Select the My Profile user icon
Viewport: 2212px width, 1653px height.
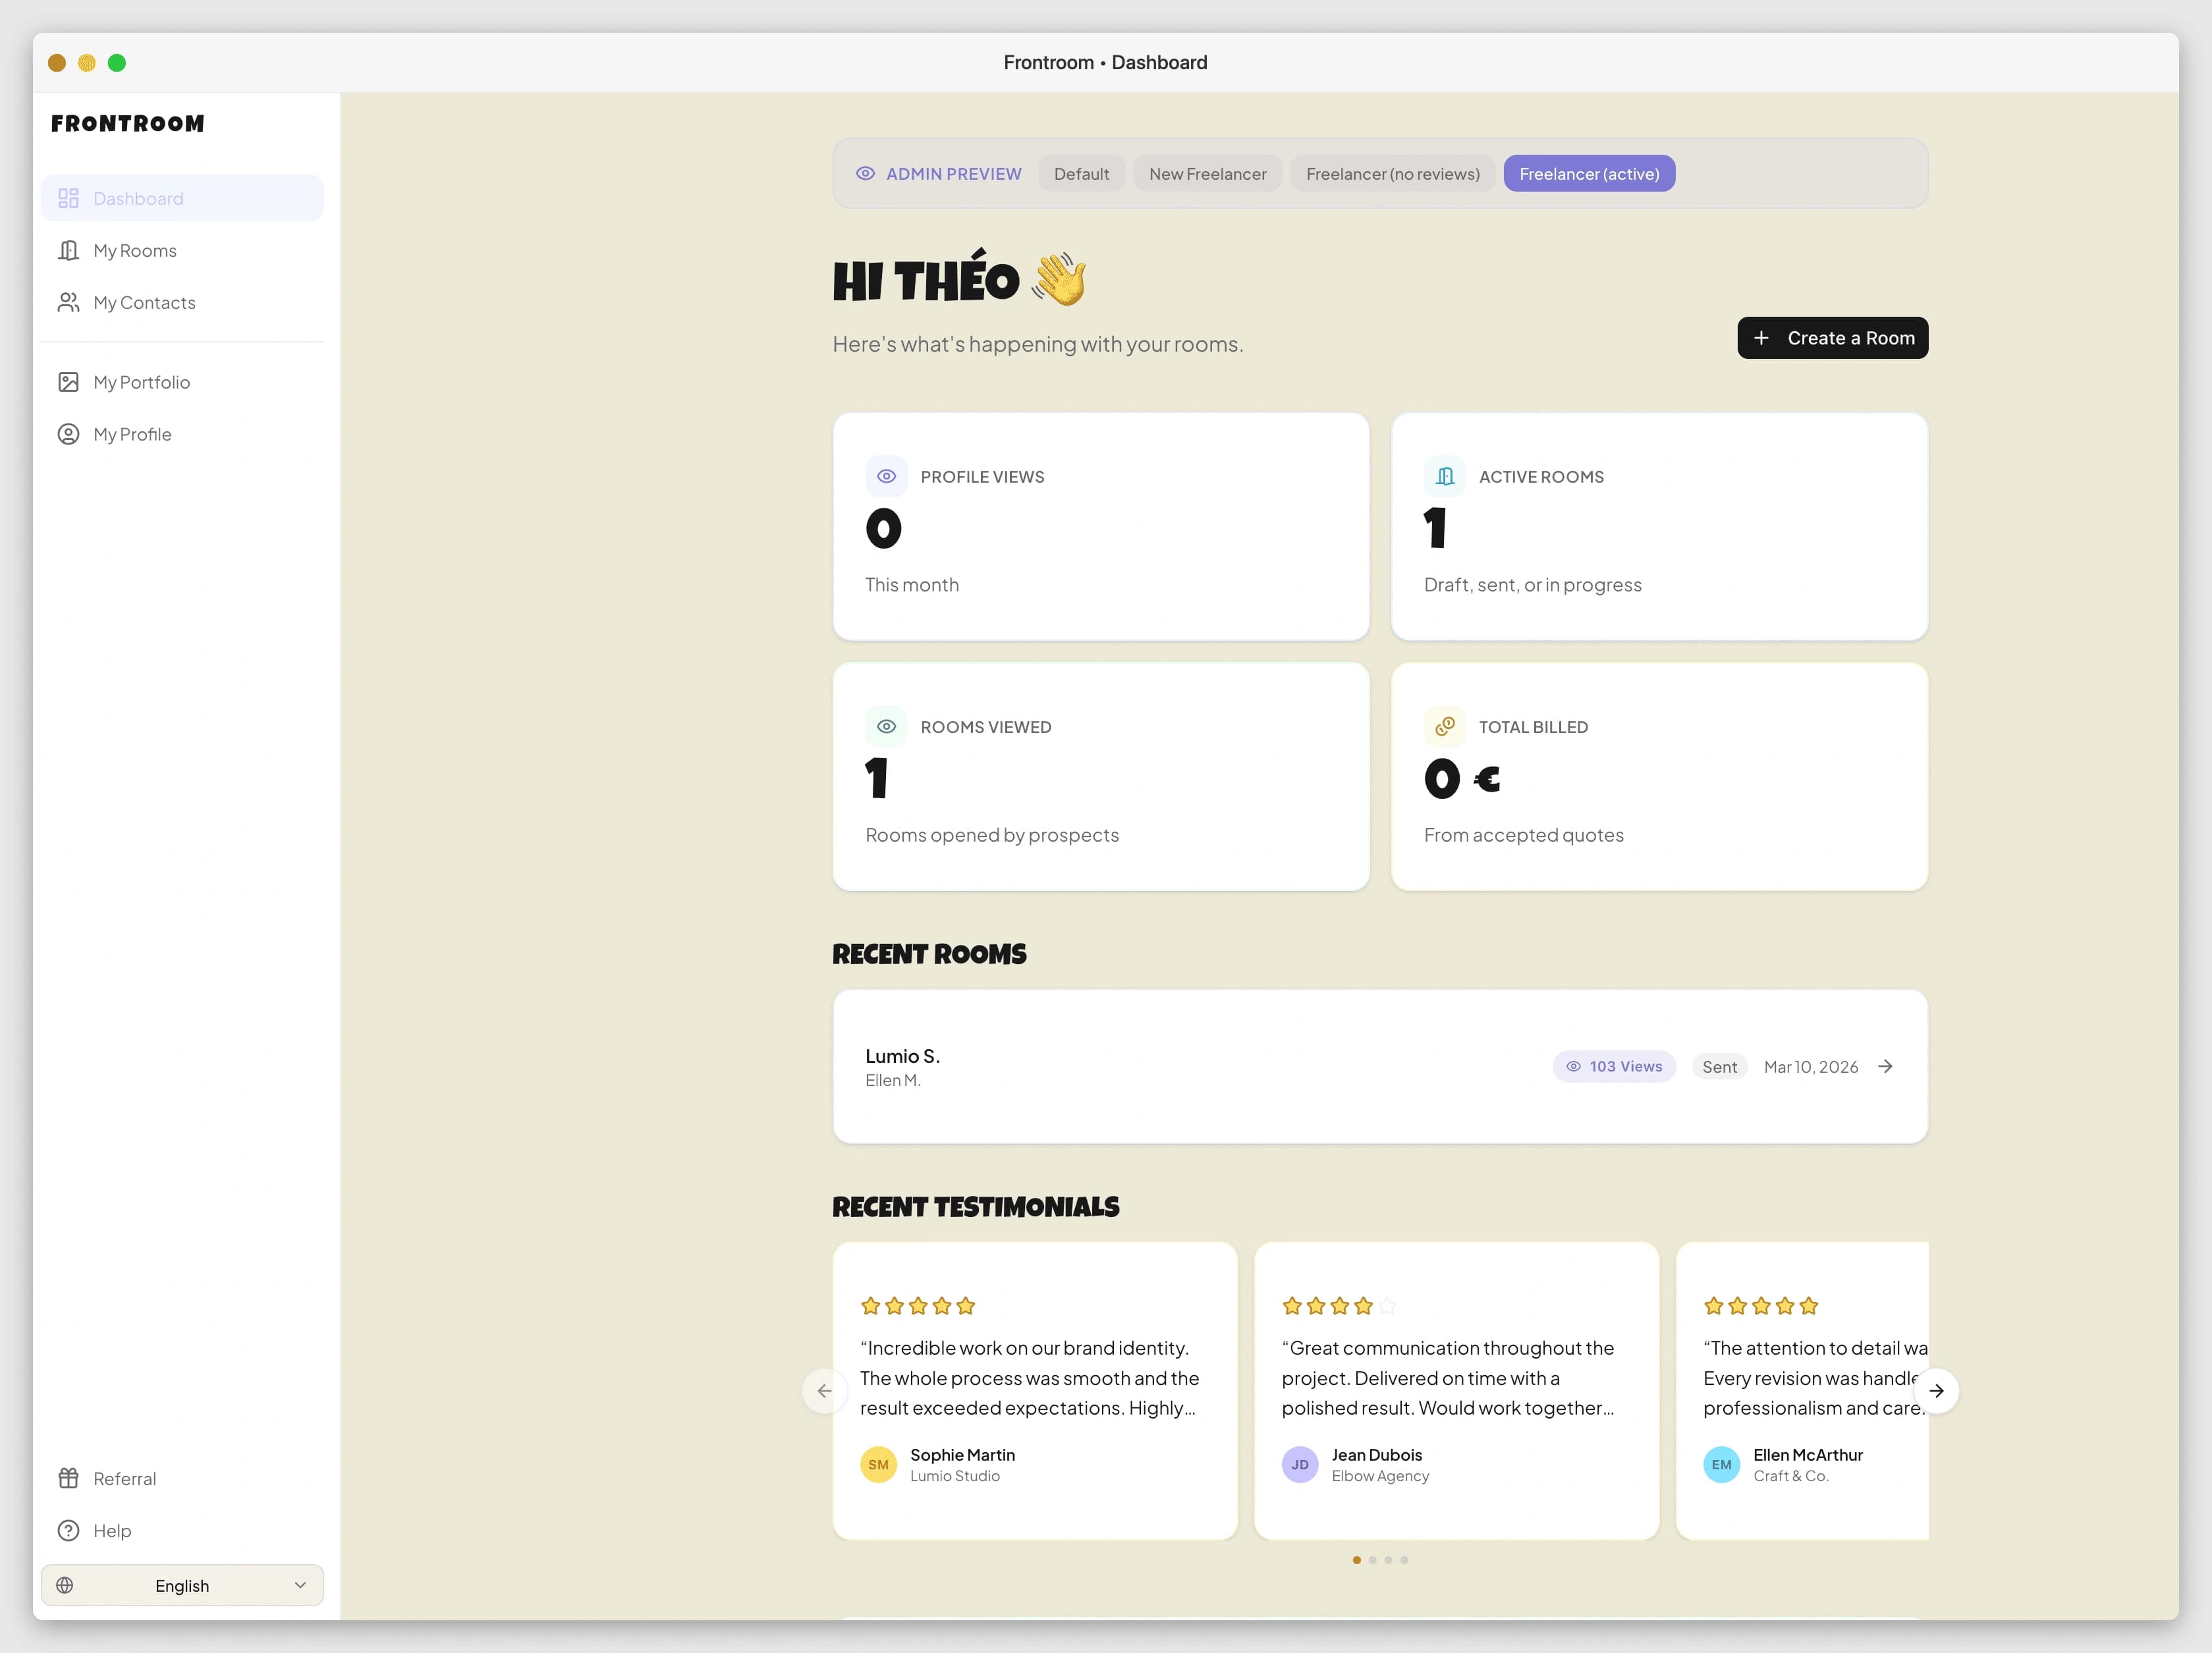click(x=68, y=434)
